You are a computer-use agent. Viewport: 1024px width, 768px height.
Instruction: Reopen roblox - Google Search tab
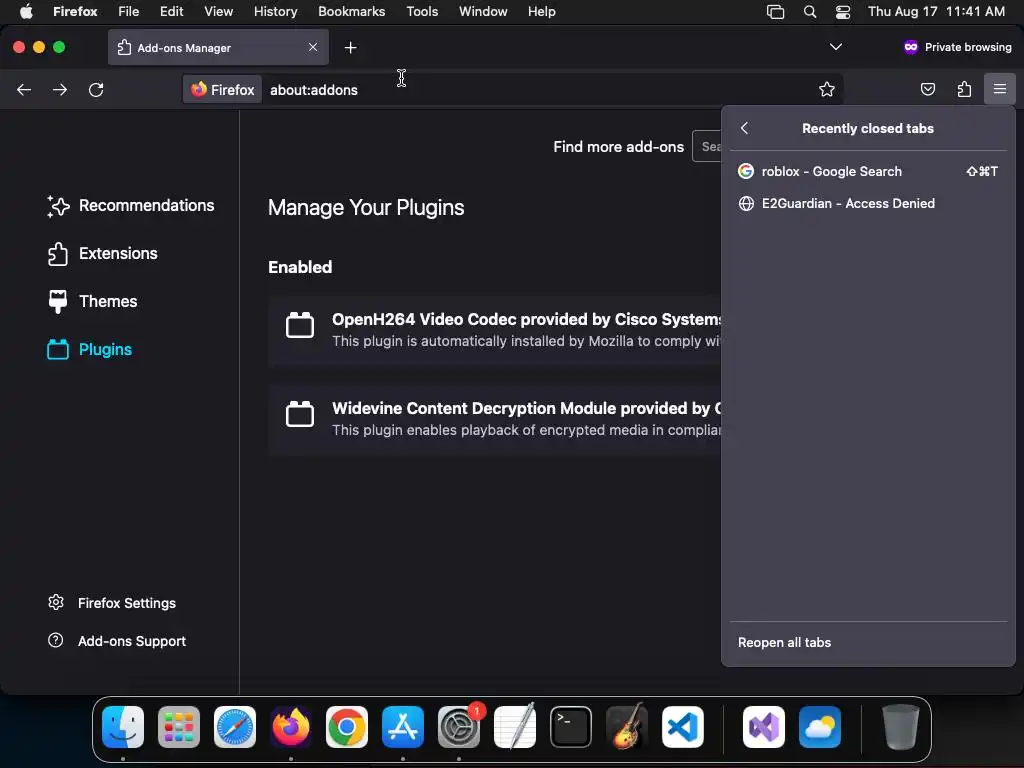tap(868, 171)
